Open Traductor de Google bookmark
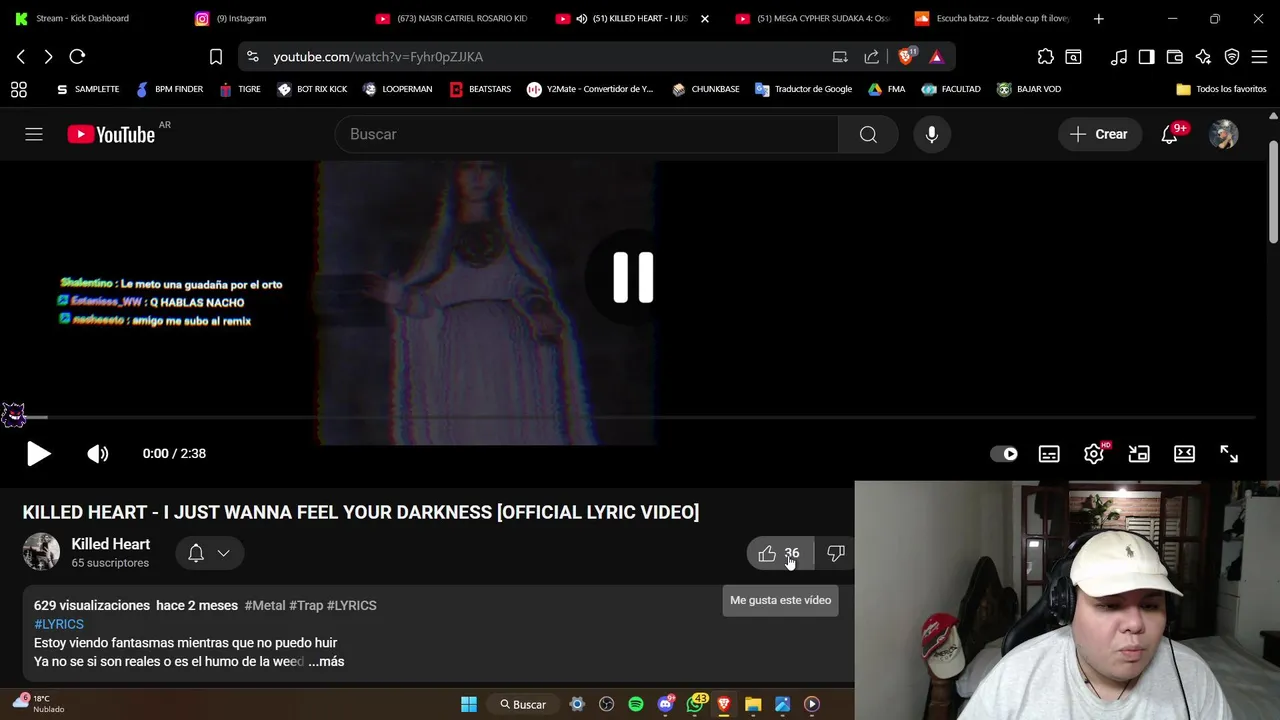The width and height of the screenshot is (1280, 720). (x=803, y=89)
